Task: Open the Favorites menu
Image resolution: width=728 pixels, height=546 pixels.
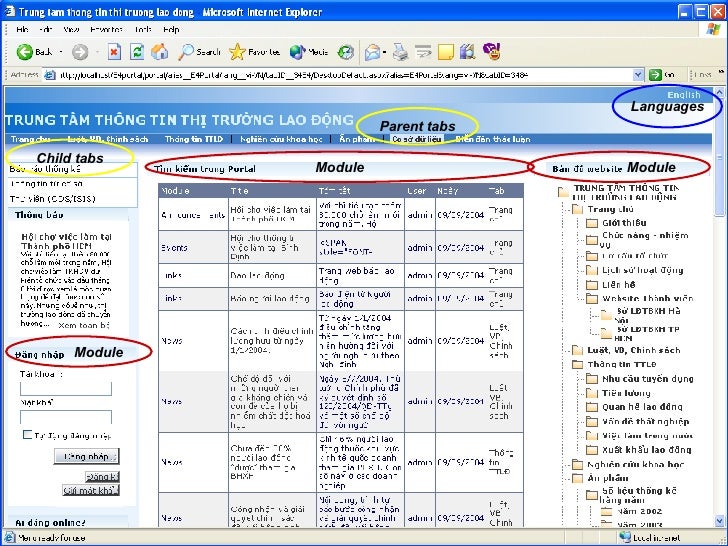Action: tap(106, 29)
